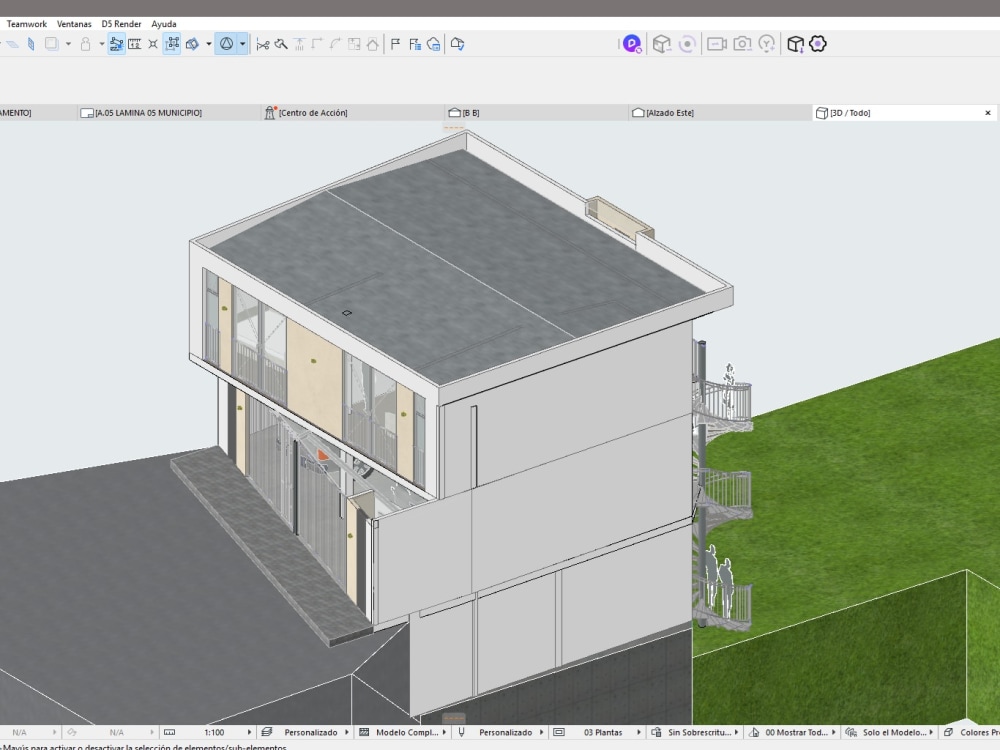
Task: Click the model check checkmark icon
Action: tap(457, 44)
